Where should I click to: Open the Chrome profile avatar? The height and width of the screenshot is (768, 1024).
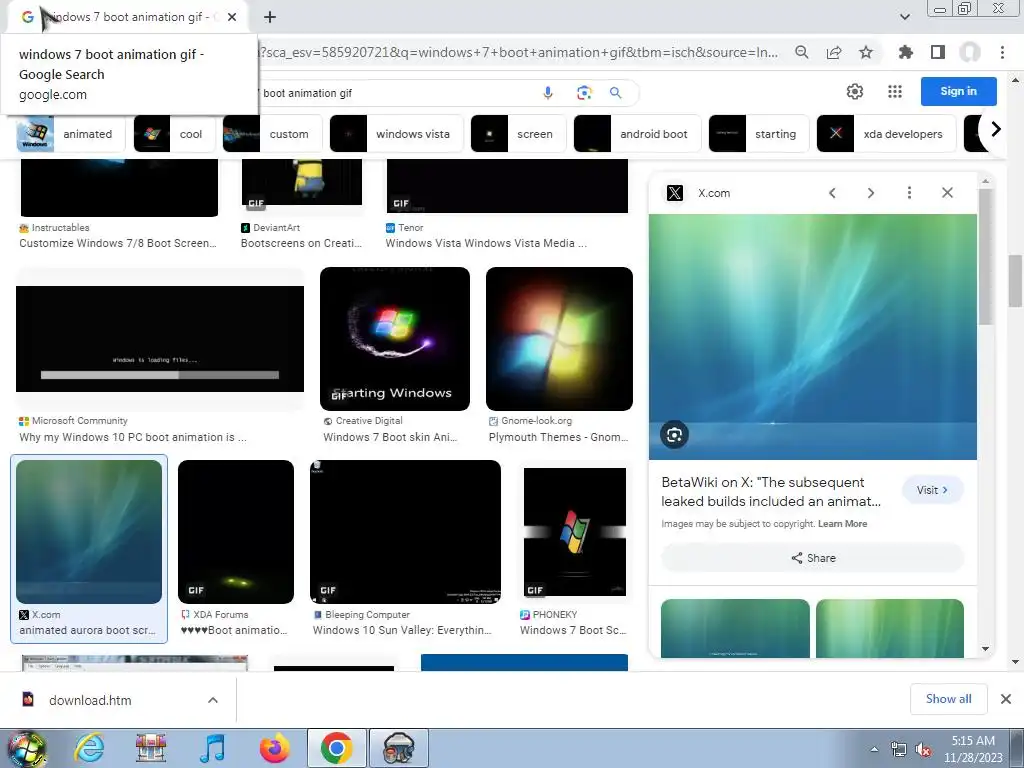[970, 52]
